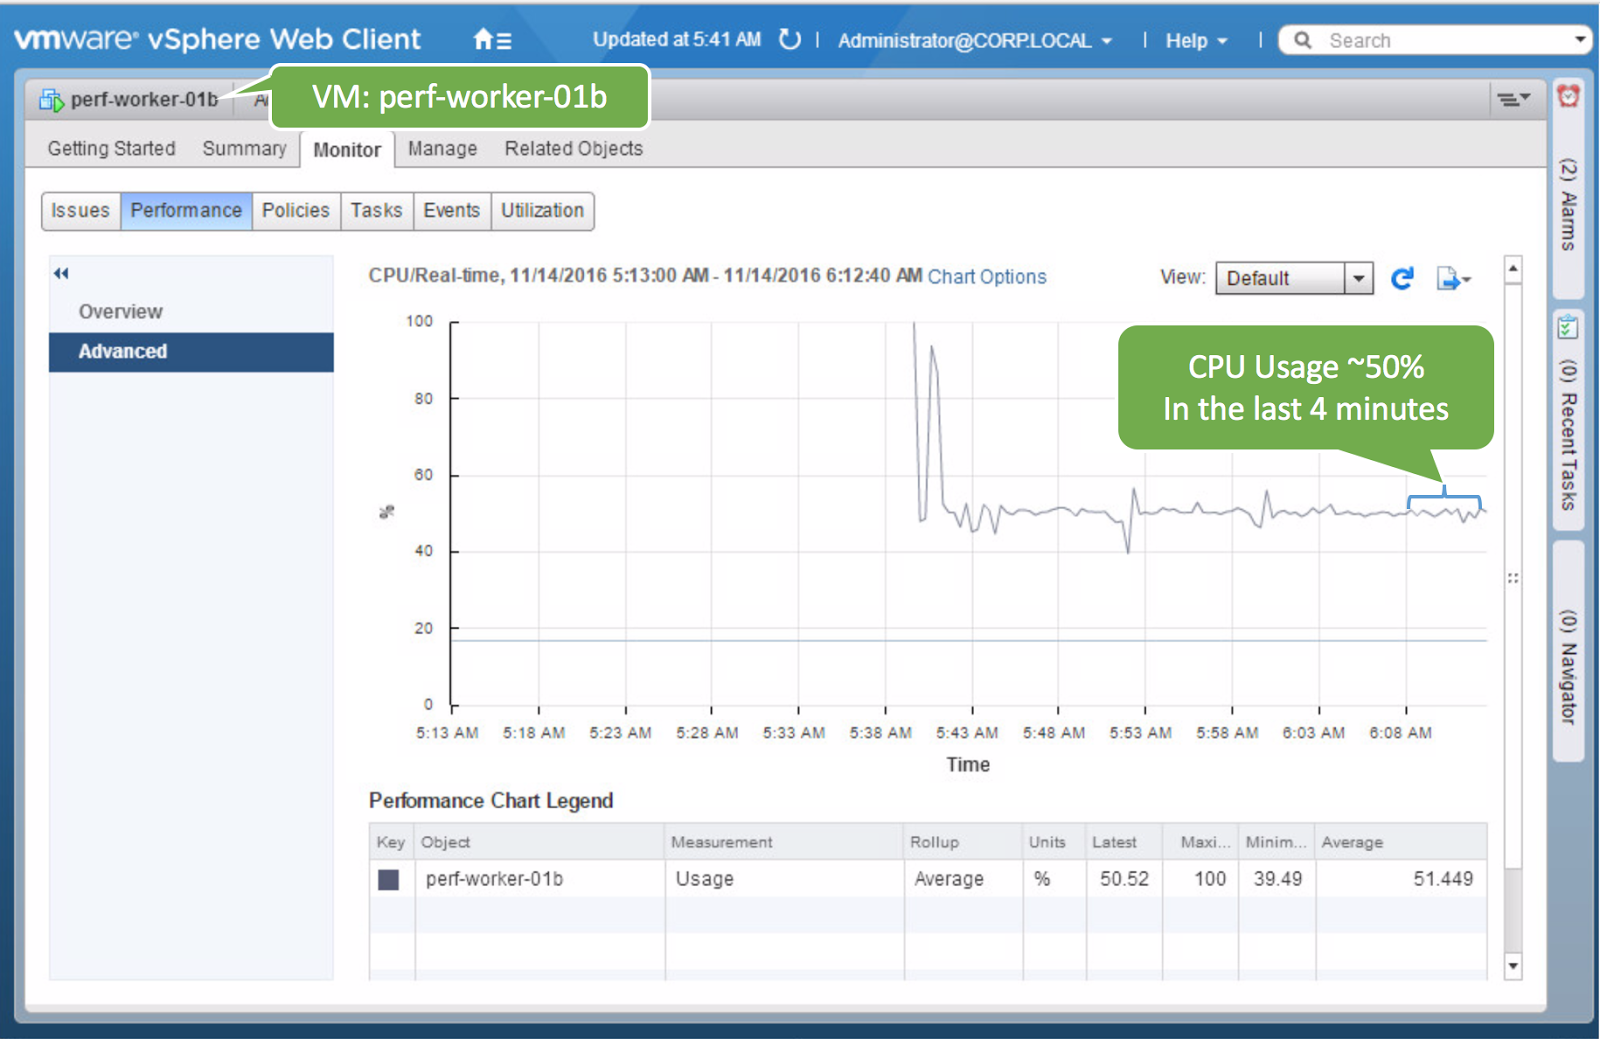1600x1039 pixels.
Task: Click the Home icon in the top banner
Action: click(x=483, y=39)
